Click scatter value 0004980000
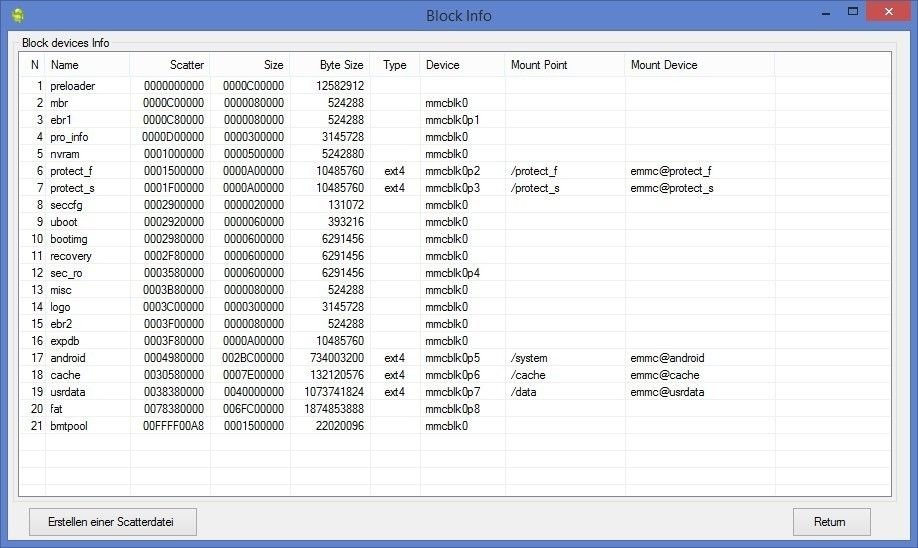The height and width of the screenshot is (548, 918). click(174, 358)
